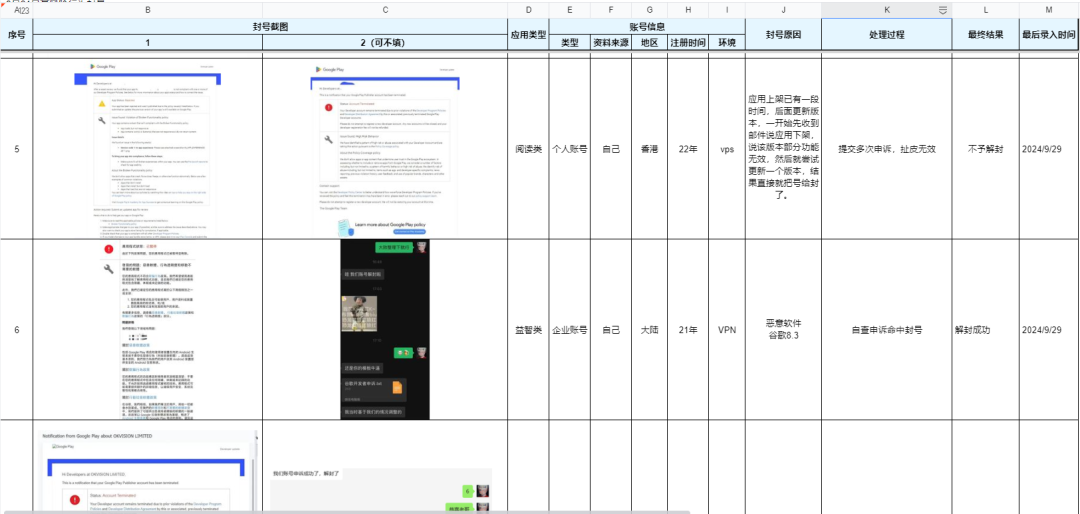Select row number 6 cell
The height and width of the screenshot is (514, 1080).
tap(17, 329)
